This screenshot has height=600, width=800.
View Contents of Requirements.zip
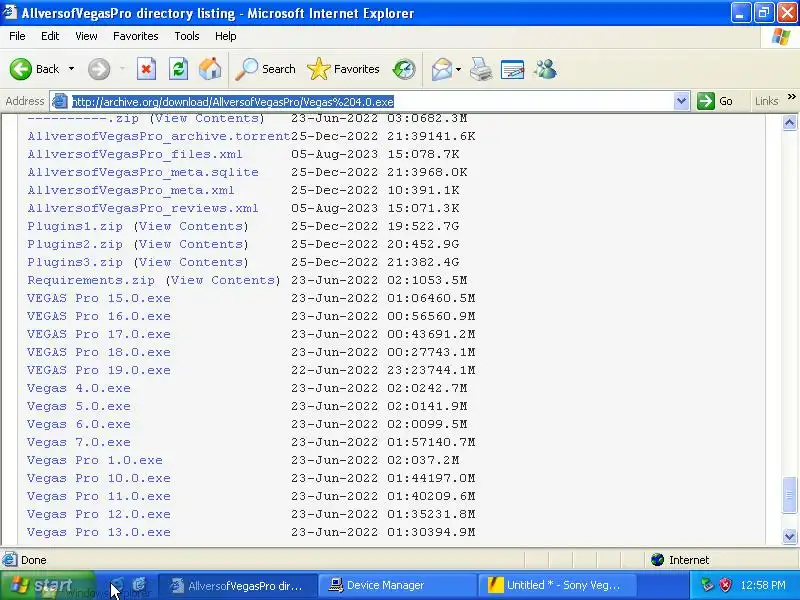point(223,280)
